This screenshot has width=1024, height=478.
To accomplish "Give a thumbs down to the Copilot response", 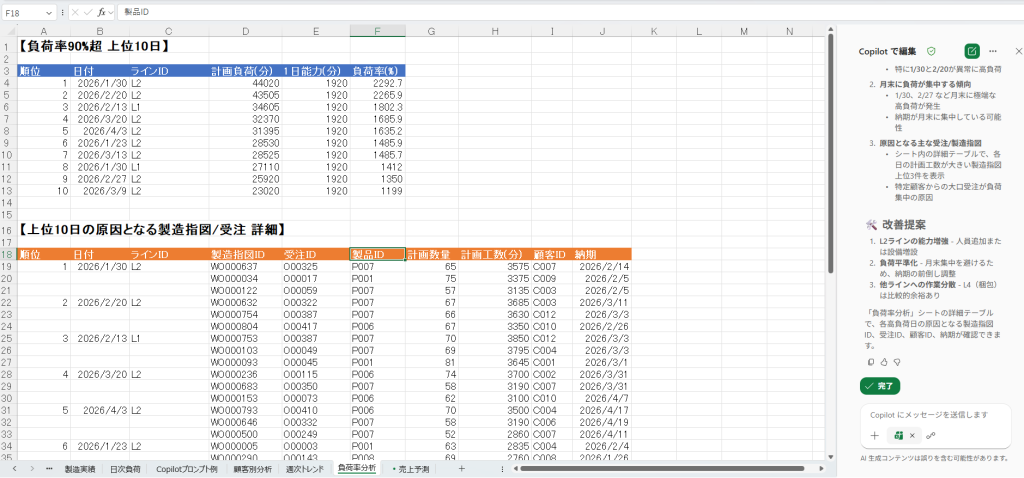I will pos(897,361).
